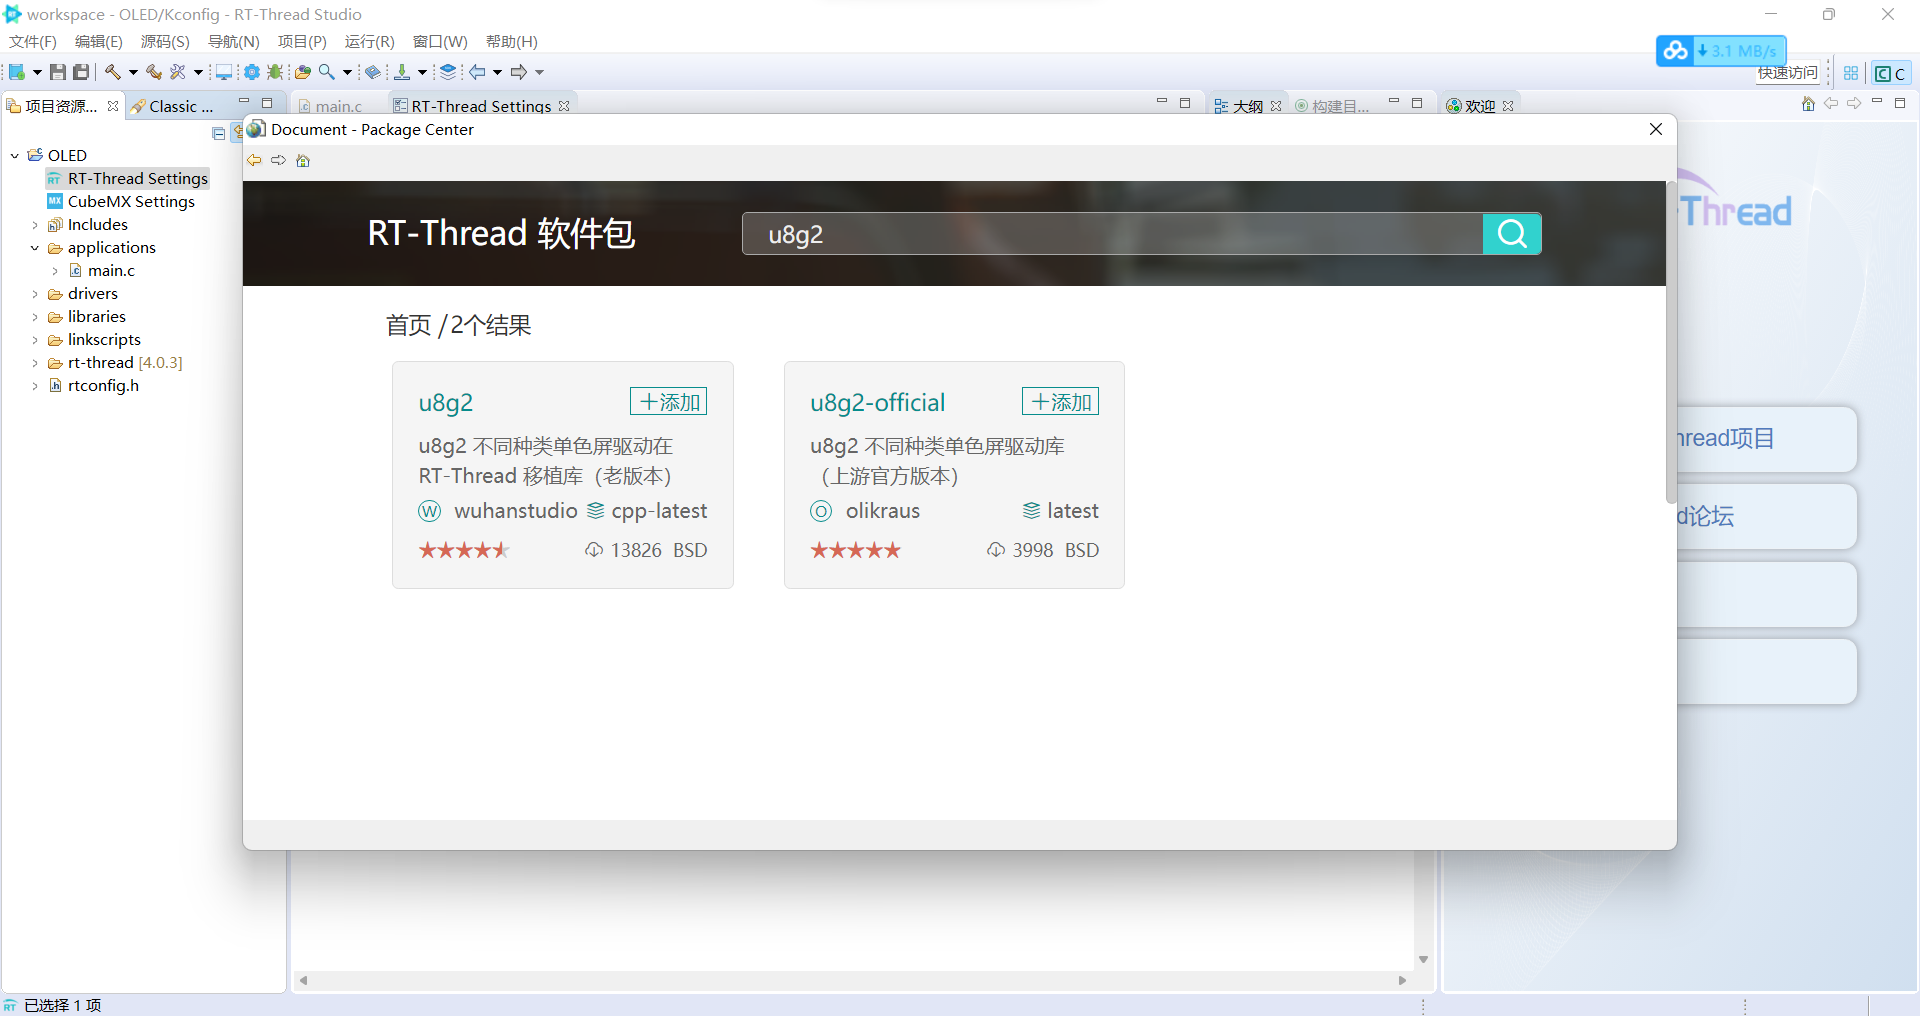Collapse the applications folder node
Image resolution: width=1920 pixels, height=1016 pixels.
35,248
